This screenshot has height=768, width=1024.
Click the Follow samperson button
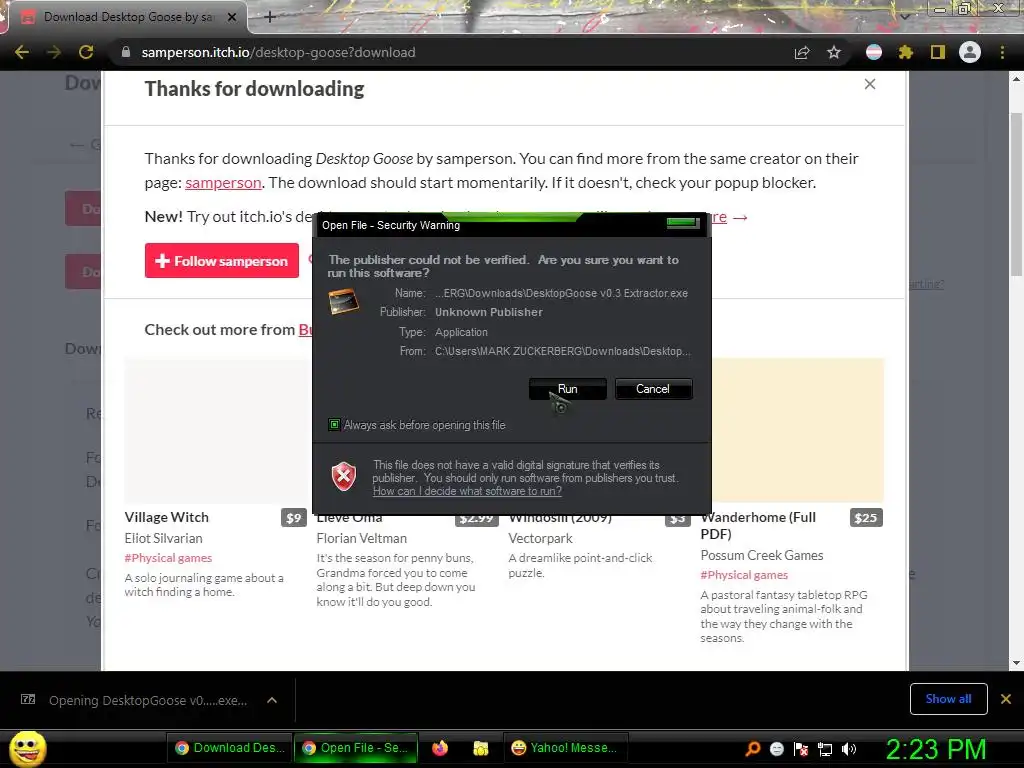(222, 261)
